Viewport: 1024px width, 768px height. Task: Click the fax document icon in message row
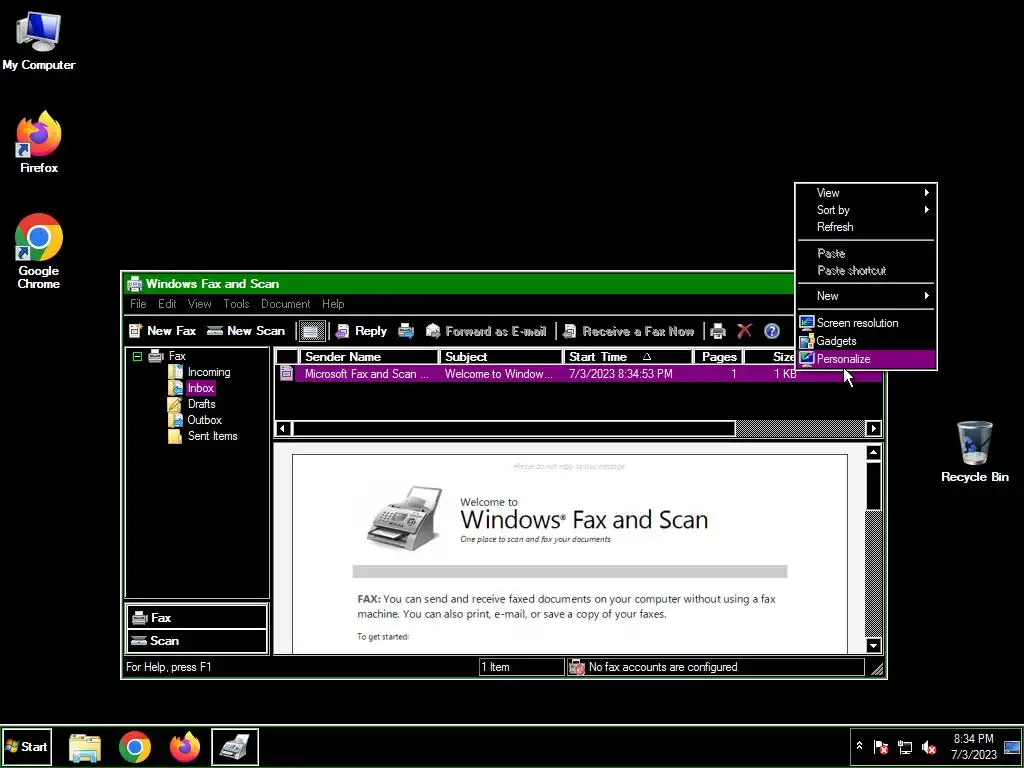tap(286, 374)
